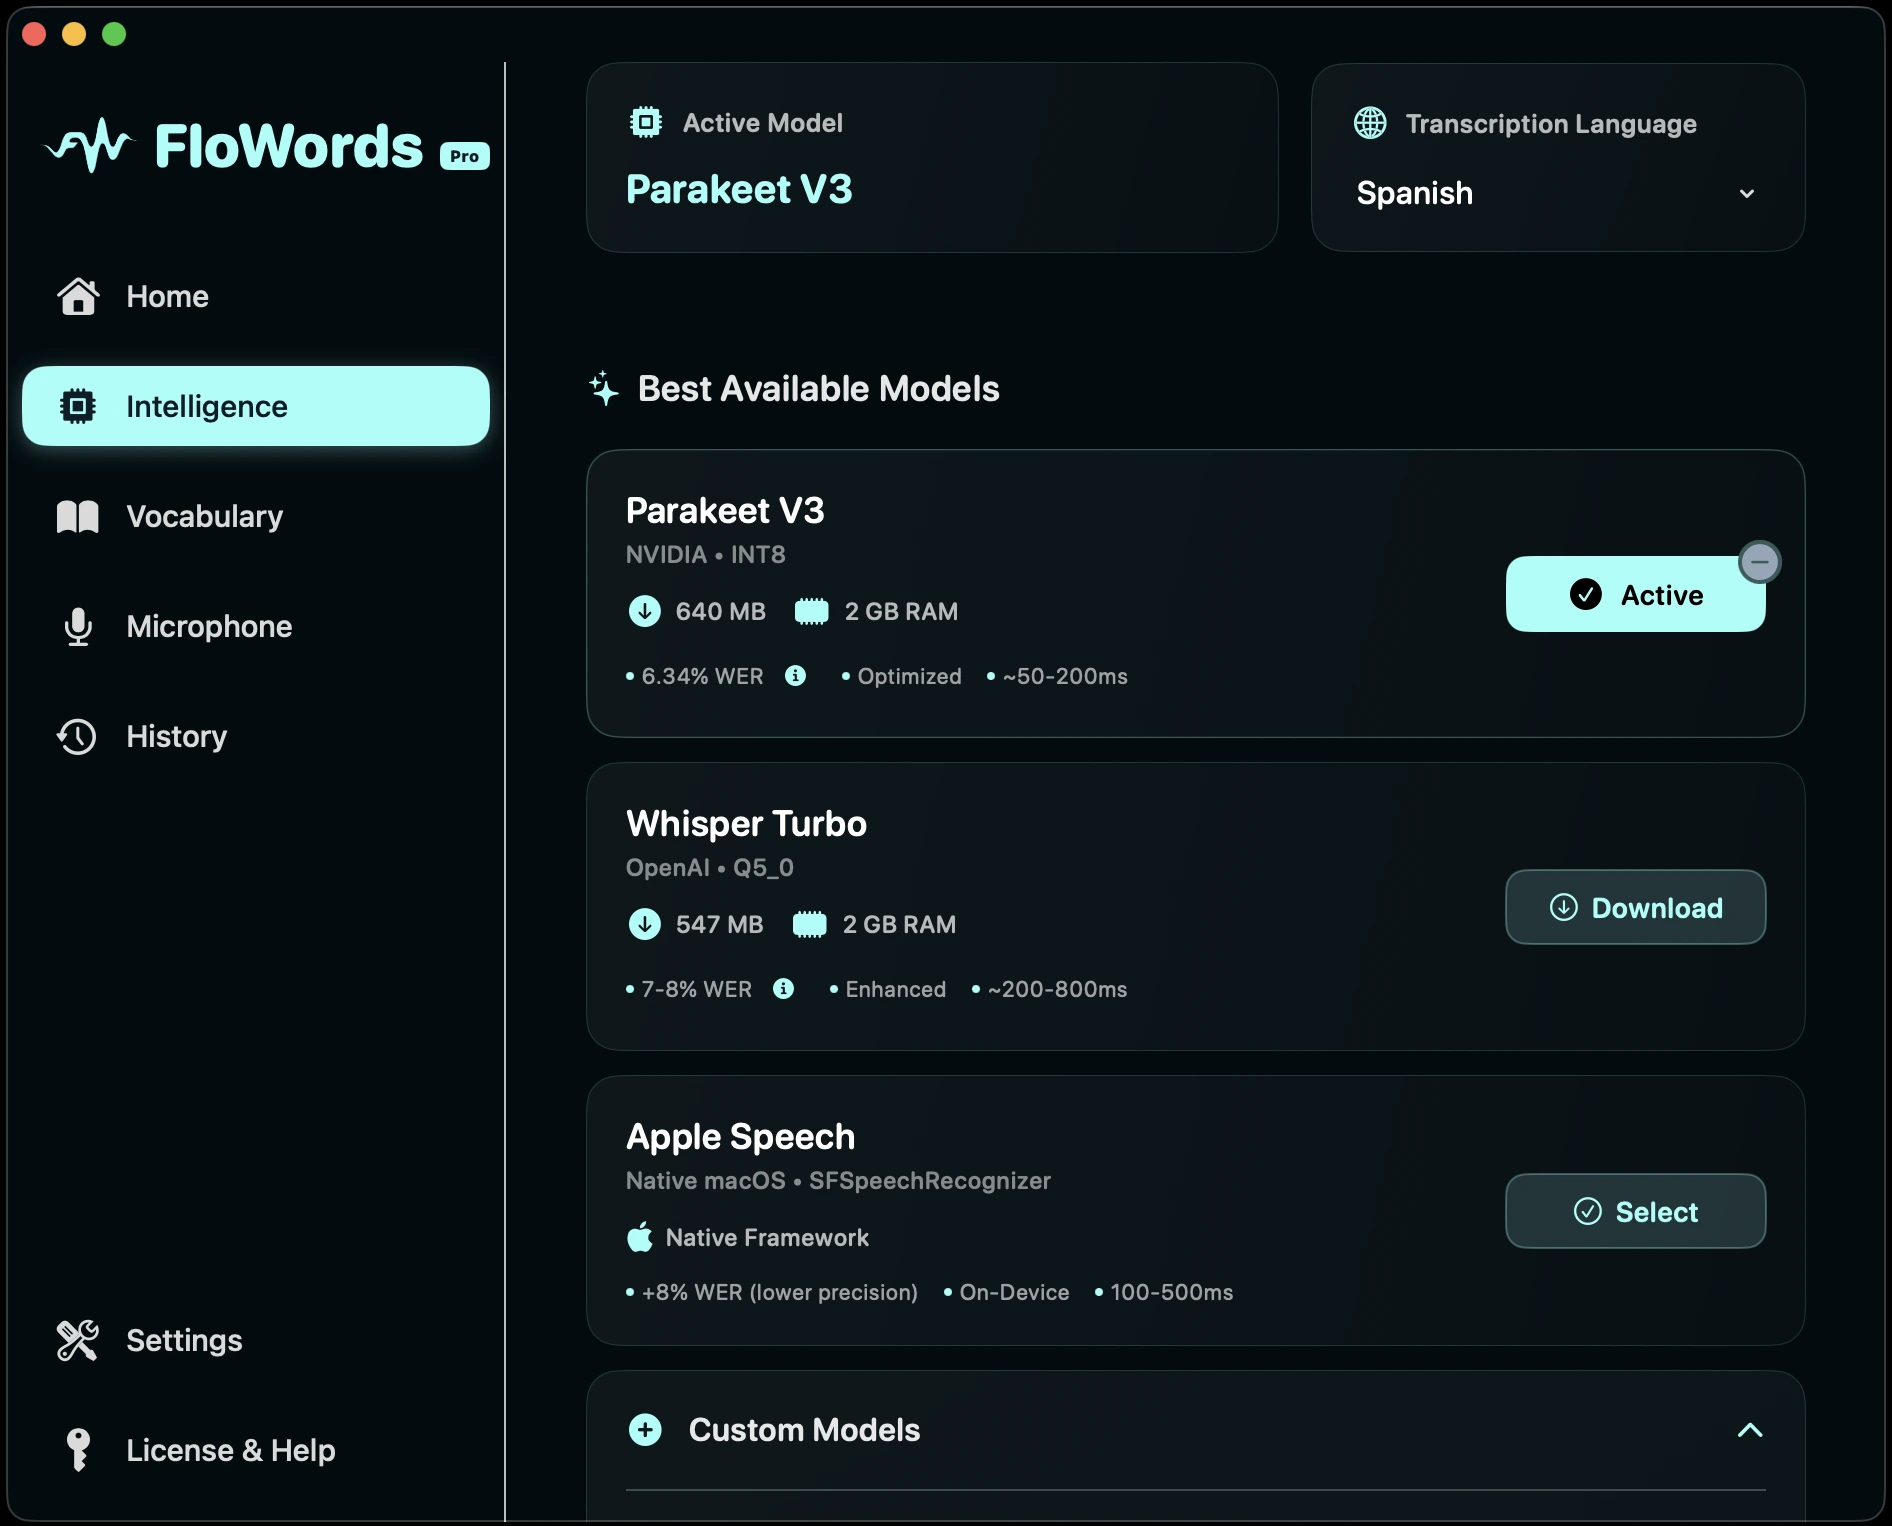
Task: Select Apple Speech as transcription model
Action: 1636,1211
